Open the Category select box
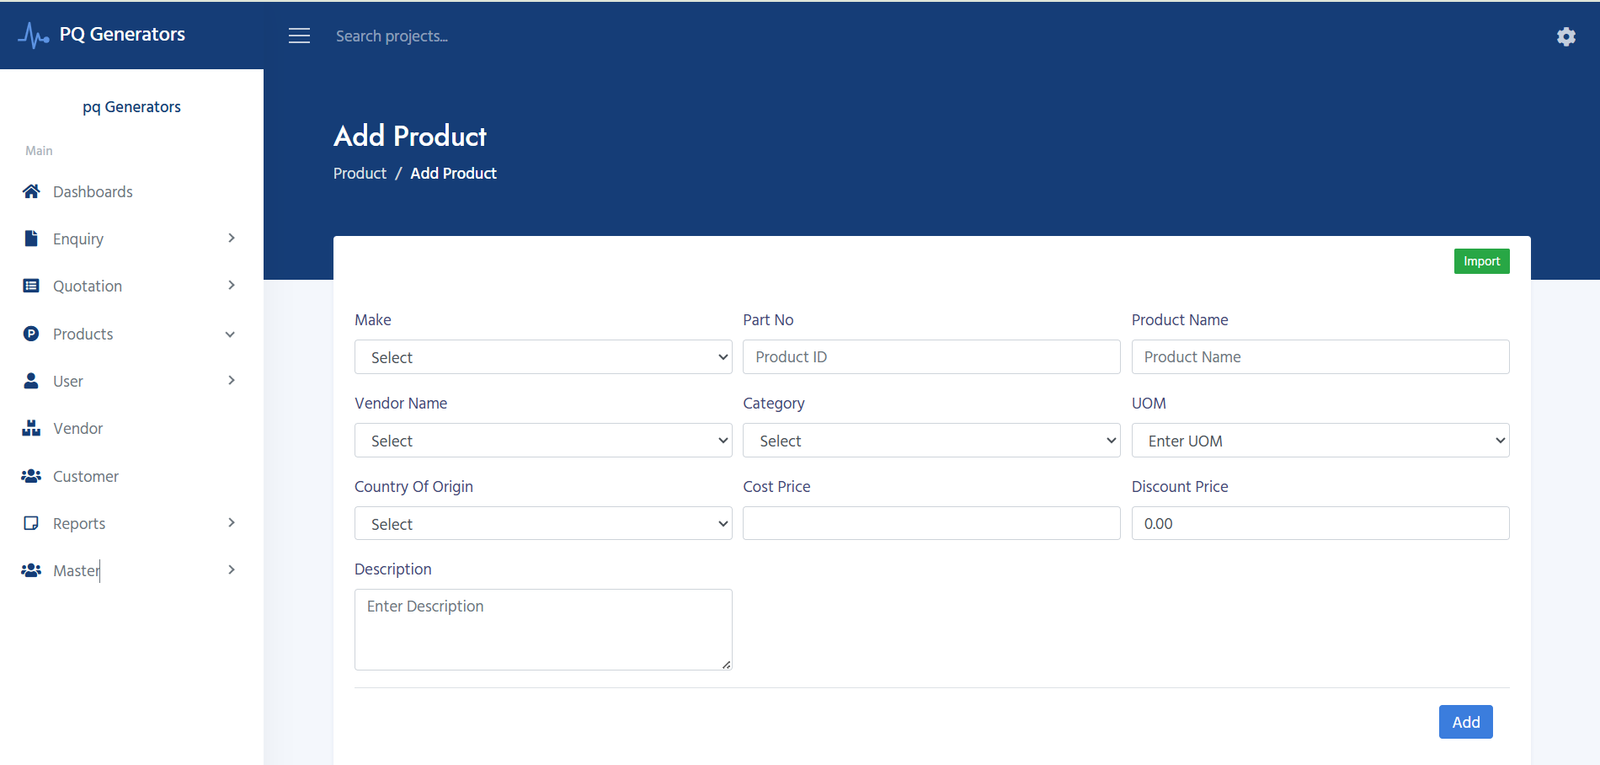This screenshot has height=765, width=1600. 931,441
